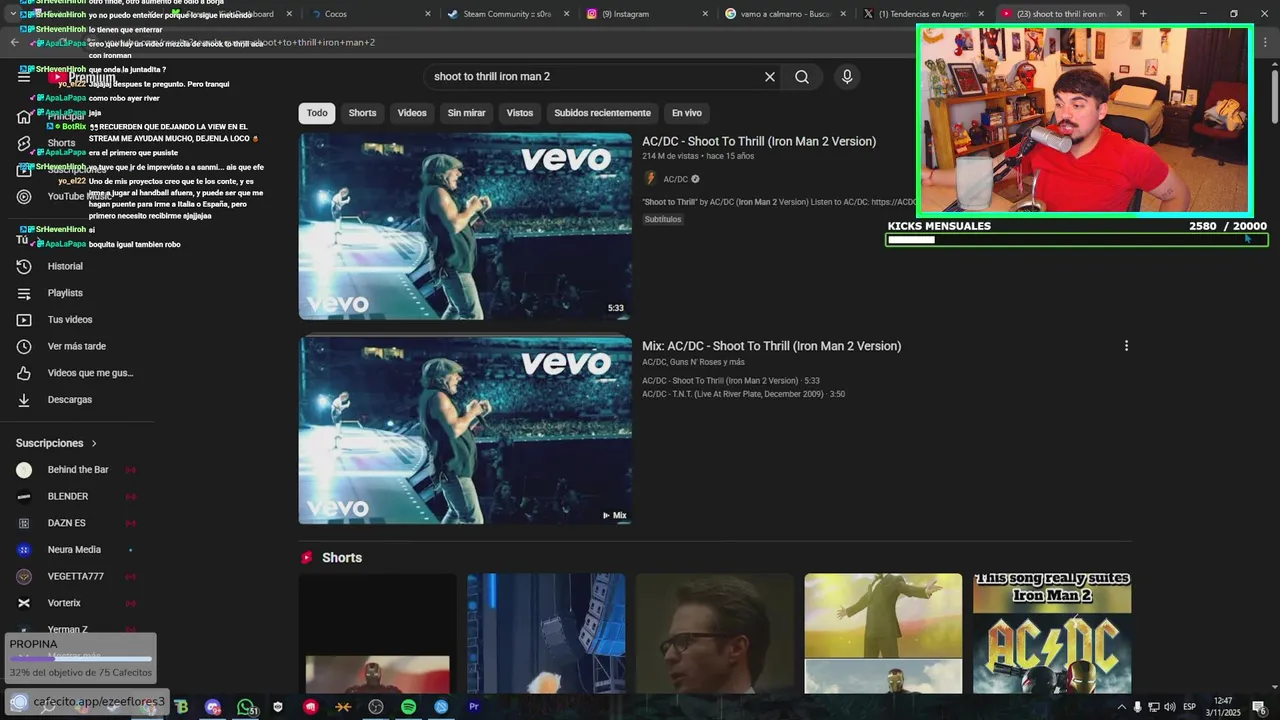The image size is (1280, 720).
Task: Click the Kicks Mensuales progress bar
Action: (1077, 240)
